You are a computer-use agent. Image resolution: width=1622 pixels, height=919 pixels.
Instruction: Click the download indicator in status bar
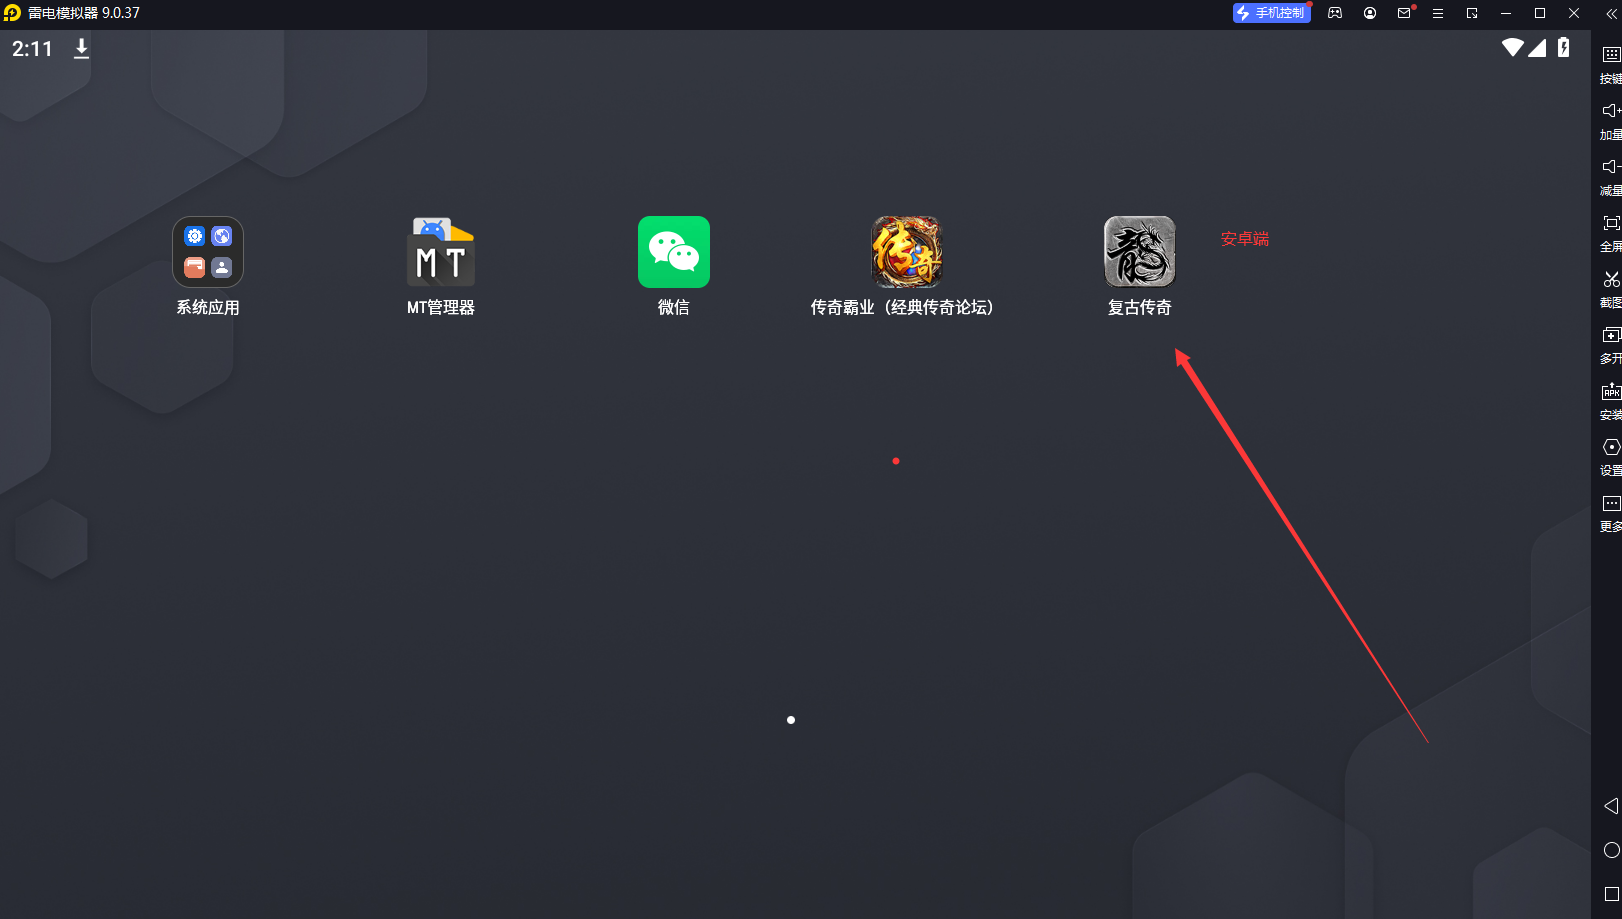point(82,48)
